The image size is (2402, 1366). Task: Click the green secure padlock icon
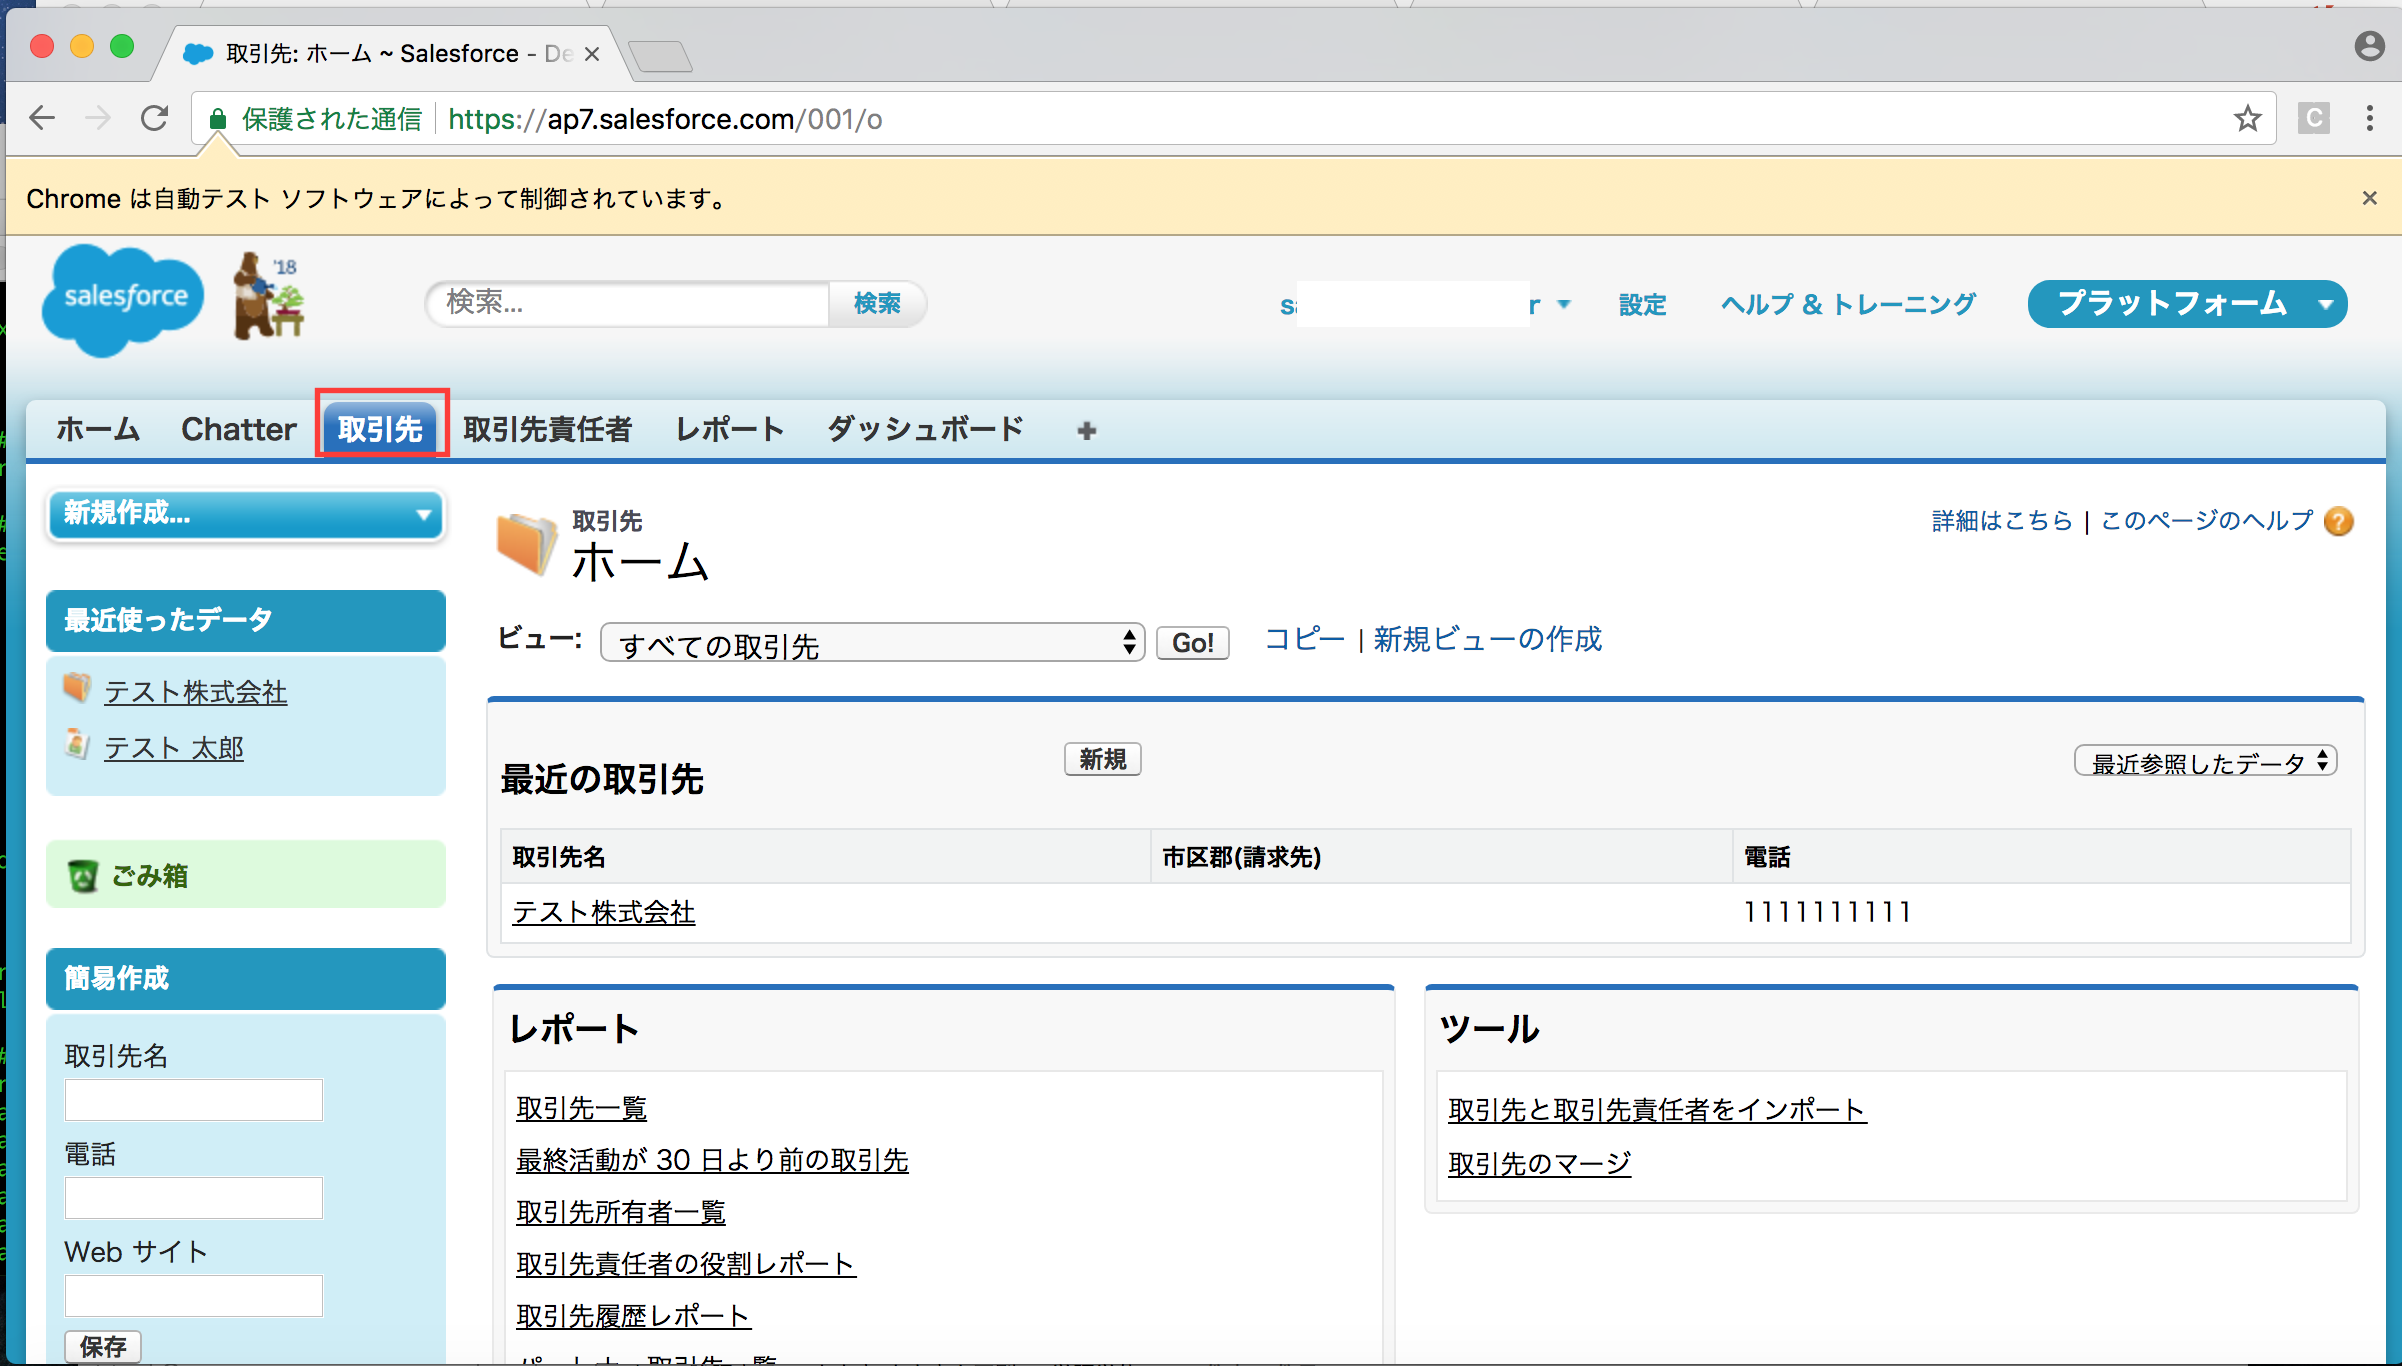pos(217,119)
